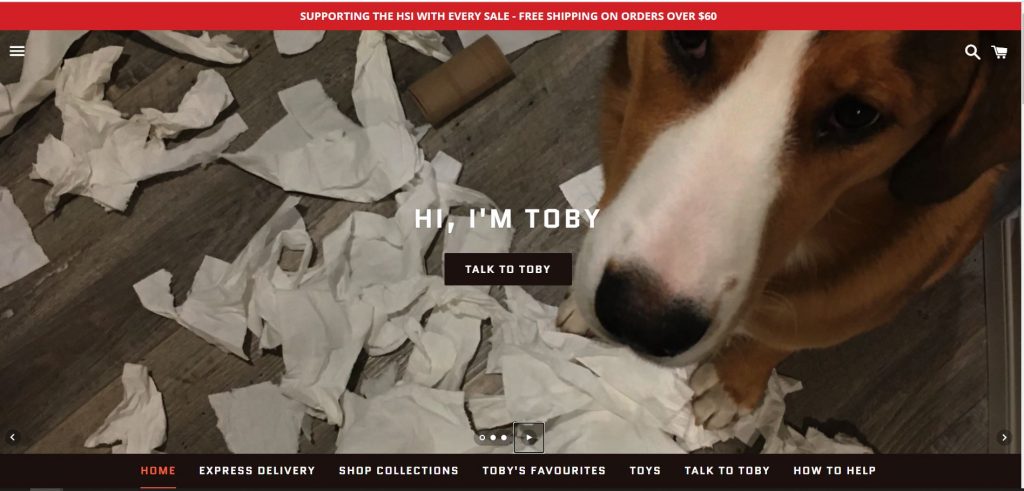Open the Toys nav item
This screenshot has height=491, width=1024.
645,470
